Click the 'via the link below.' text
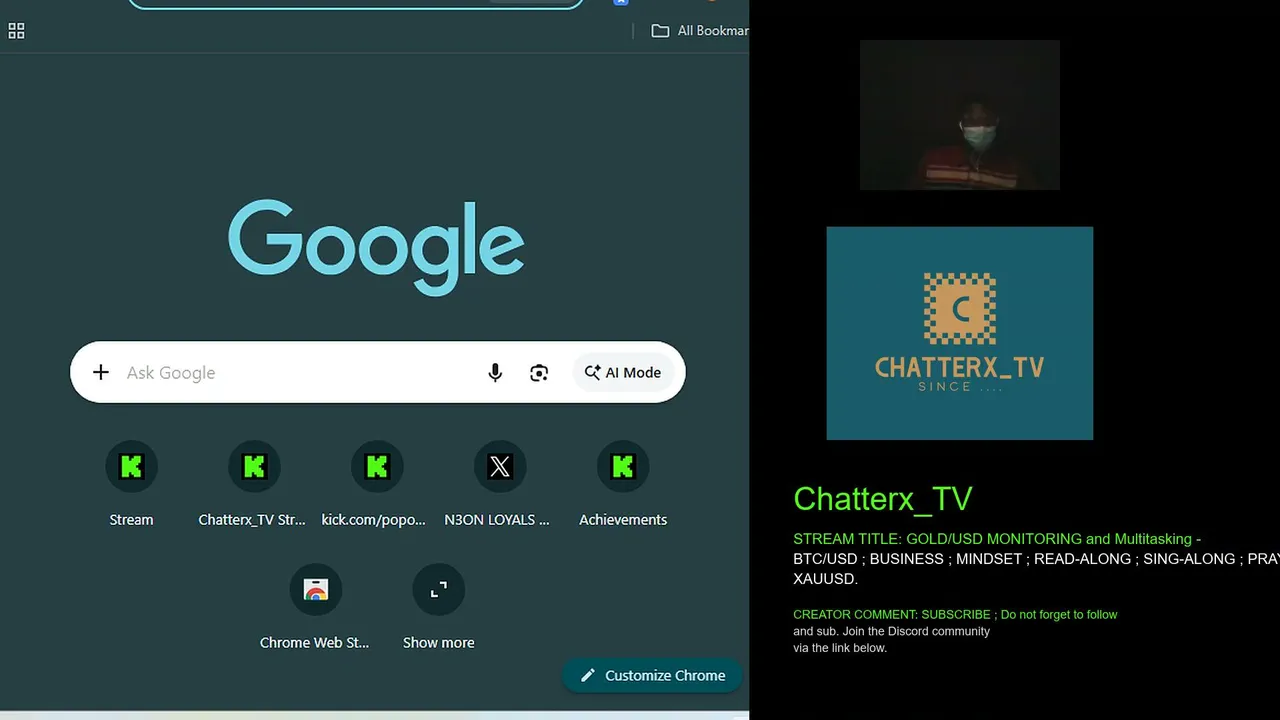This screenshot has height=720, width=1280. 840,648
